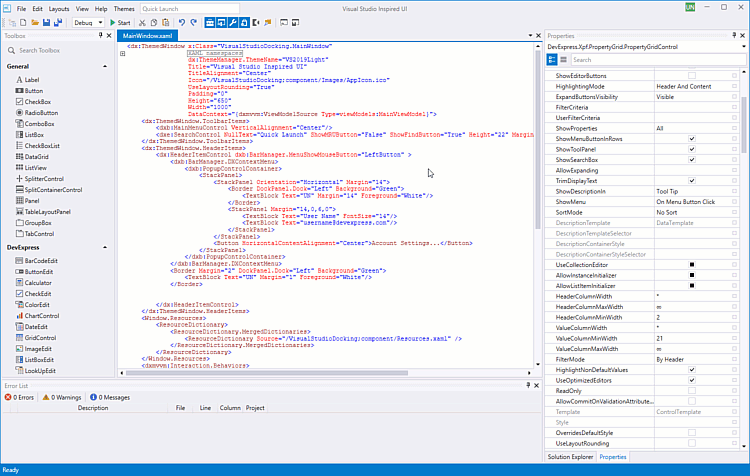Click the Open folder toolbar icon
Screen dimensions: 750x476
click(x=34, y=21)
